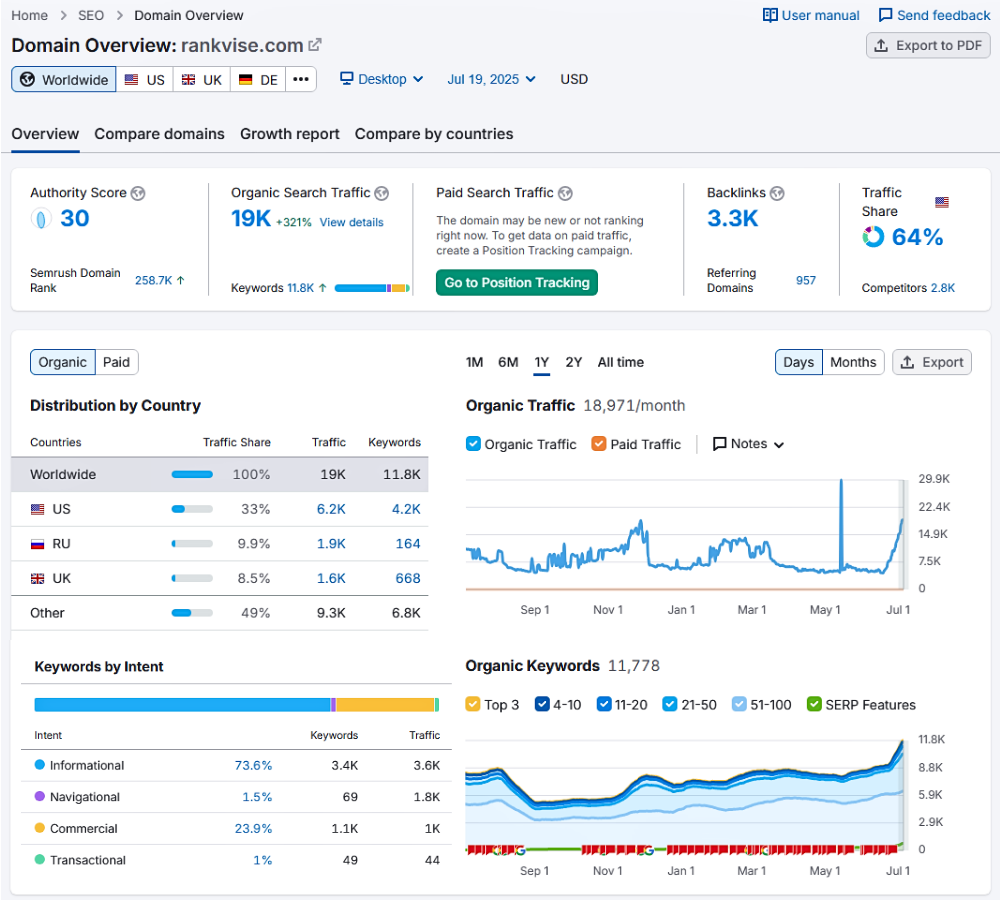Click the chart Export button
The width and height of the screenshot is (1000, 900).
(932, 362)
